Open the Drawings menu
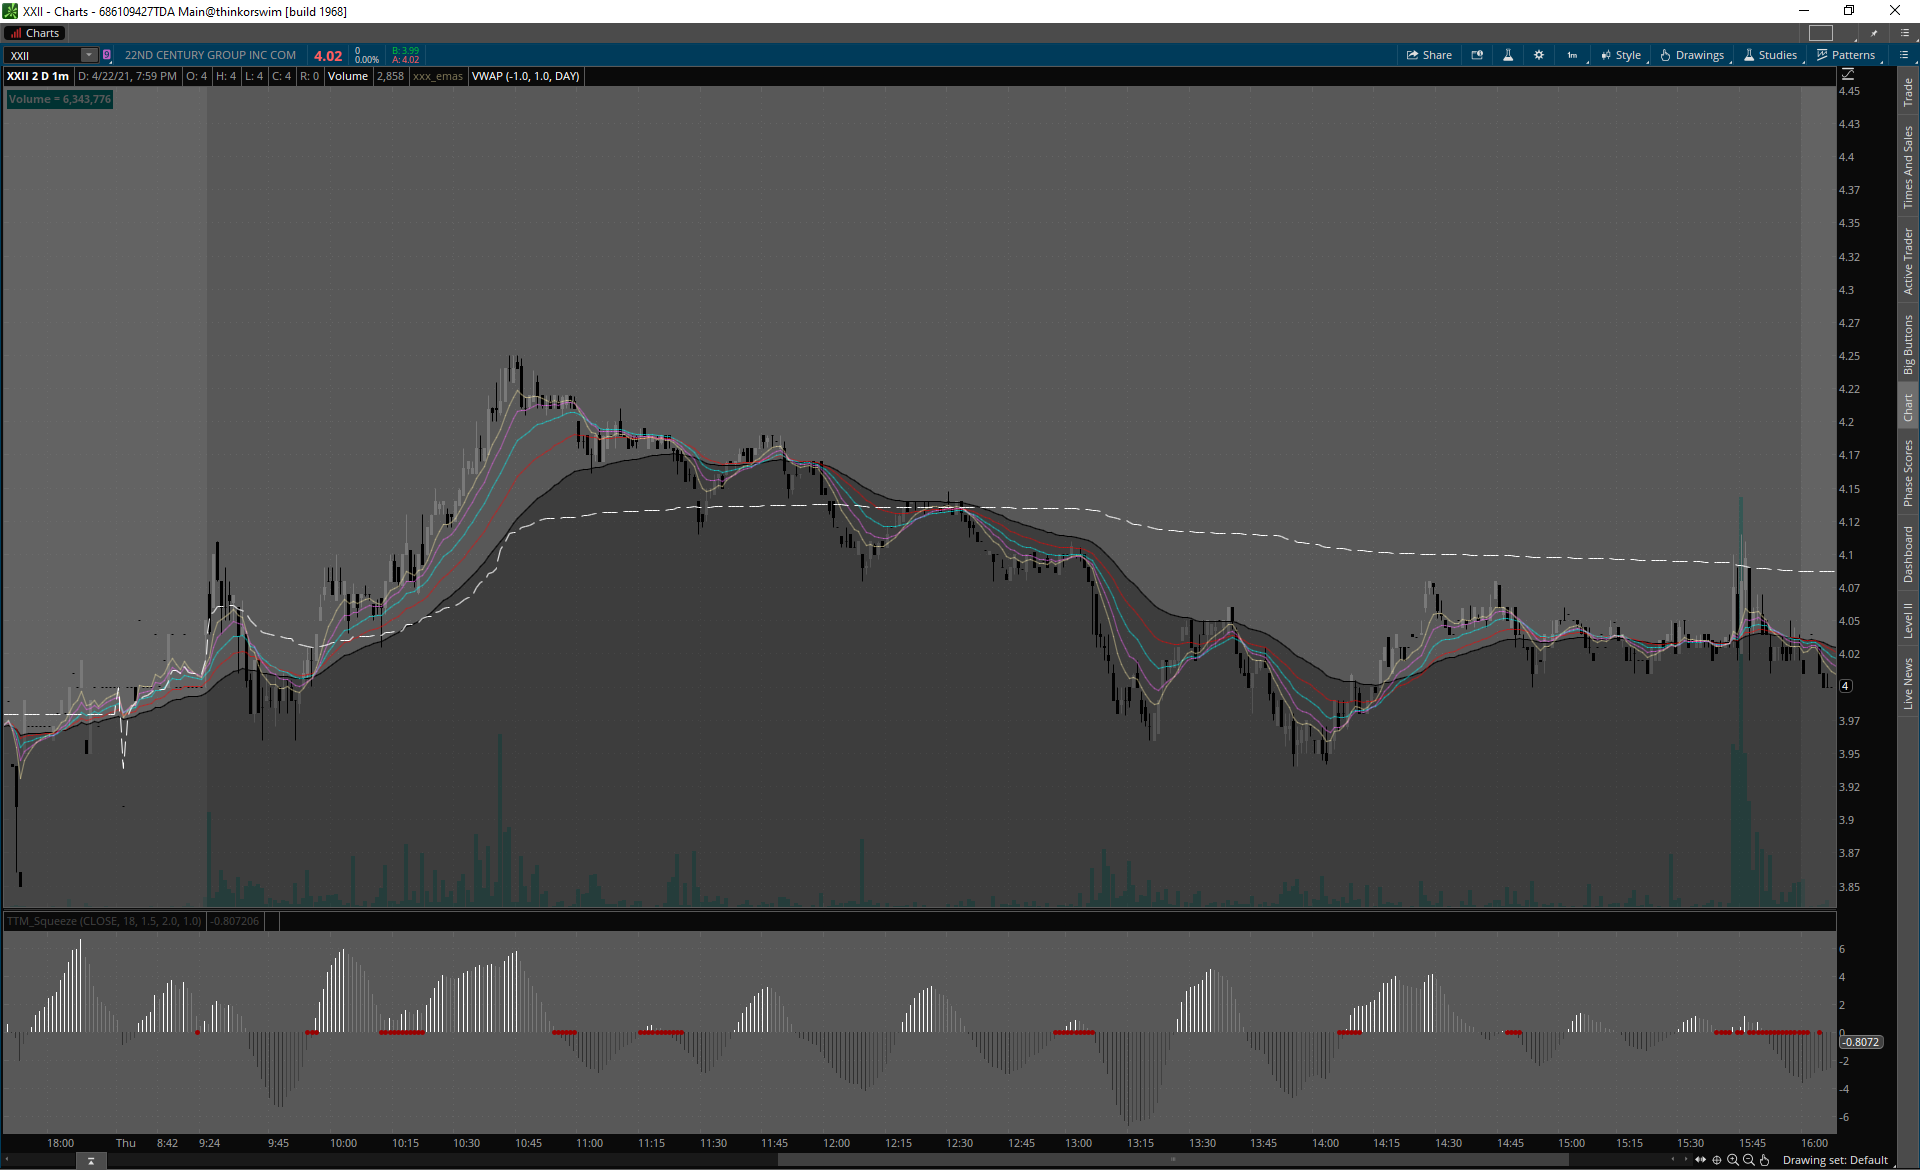Screen dimensions: 1920x1170 pos(1692,55)
